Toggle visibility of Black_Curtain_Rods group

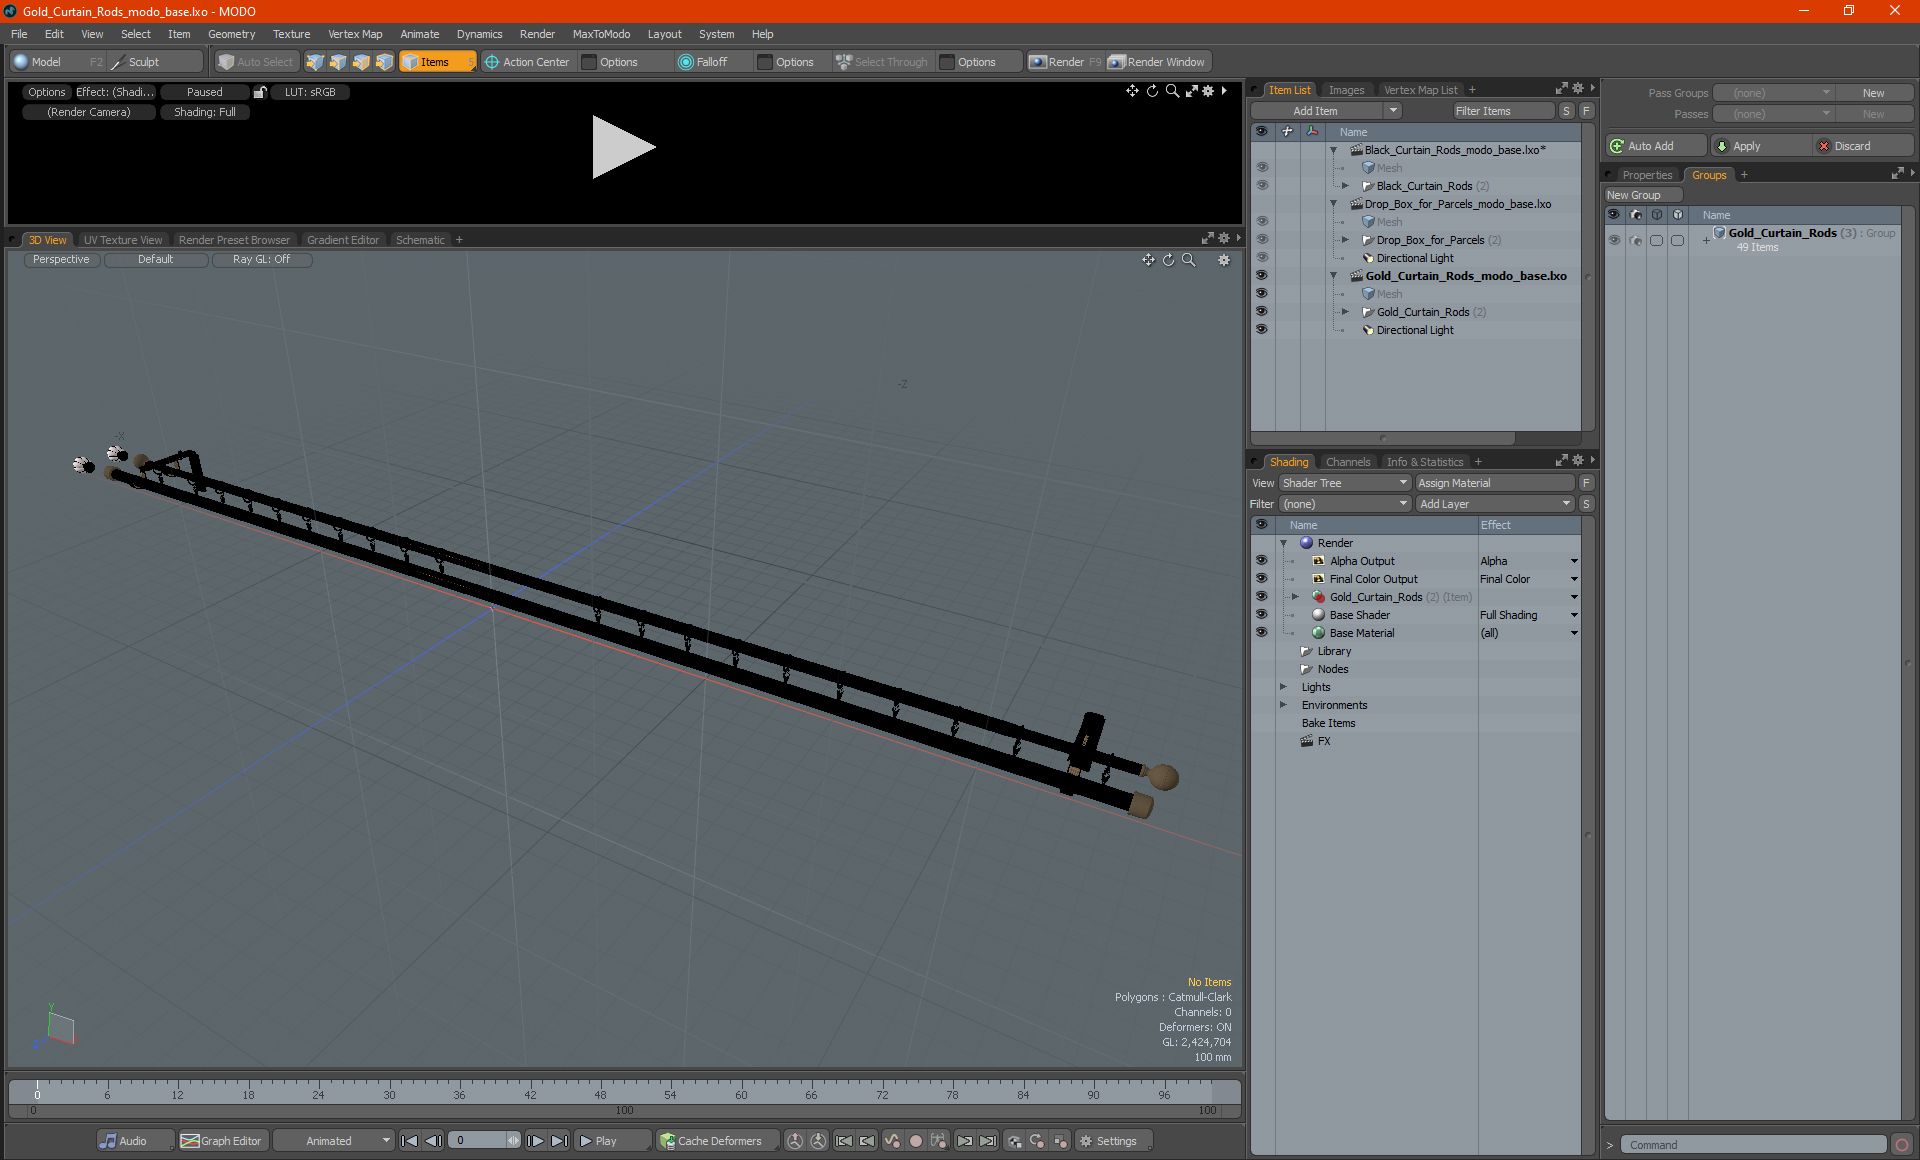[x=1262, y=186]
